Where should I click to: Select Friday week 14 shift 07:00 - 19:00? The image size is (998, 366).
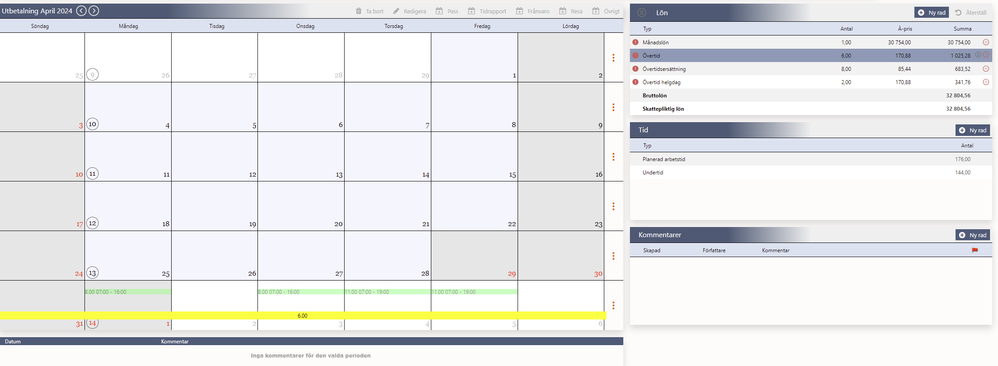[474, 292]
